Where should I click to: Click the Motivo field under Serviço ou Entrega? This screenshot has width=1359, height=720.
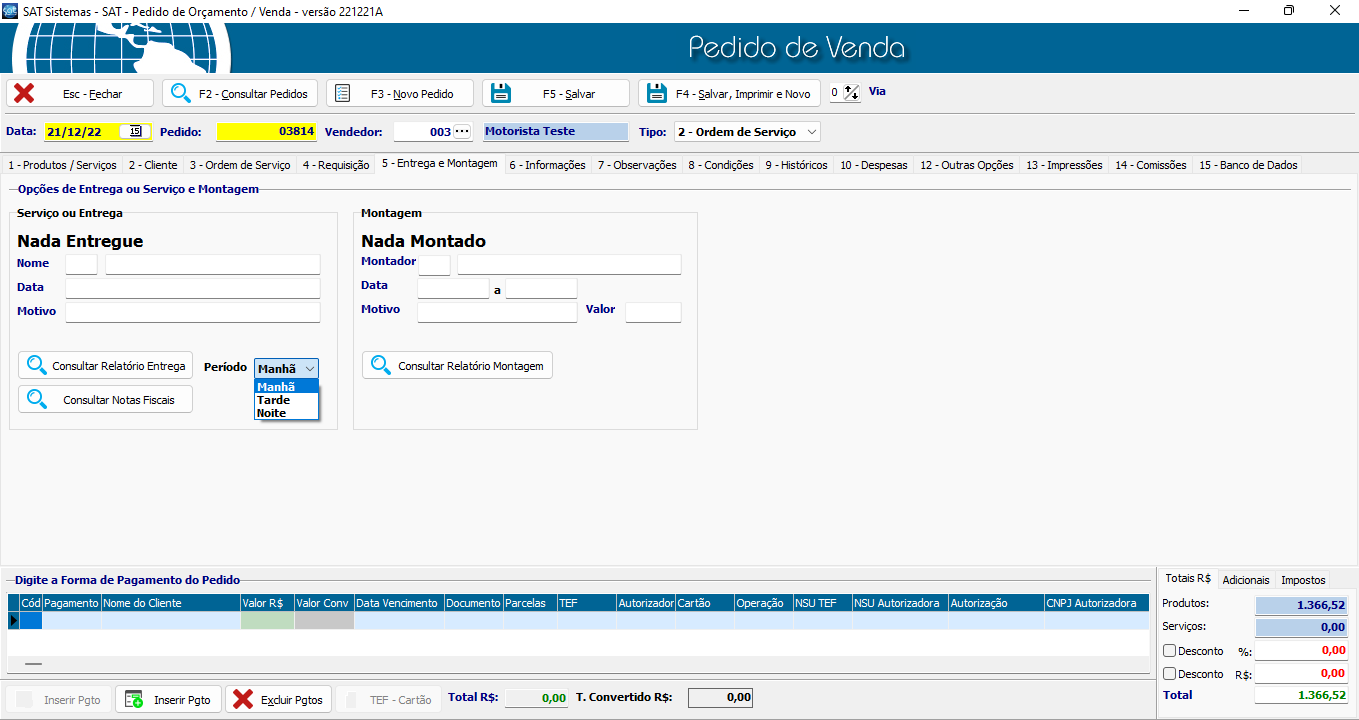(192, 312)
